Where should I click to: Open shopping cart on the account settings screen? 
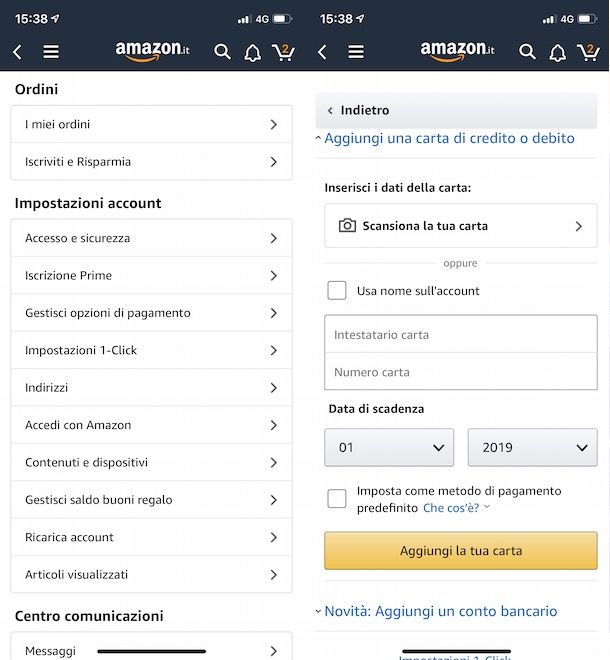click(x=283, y=52)
